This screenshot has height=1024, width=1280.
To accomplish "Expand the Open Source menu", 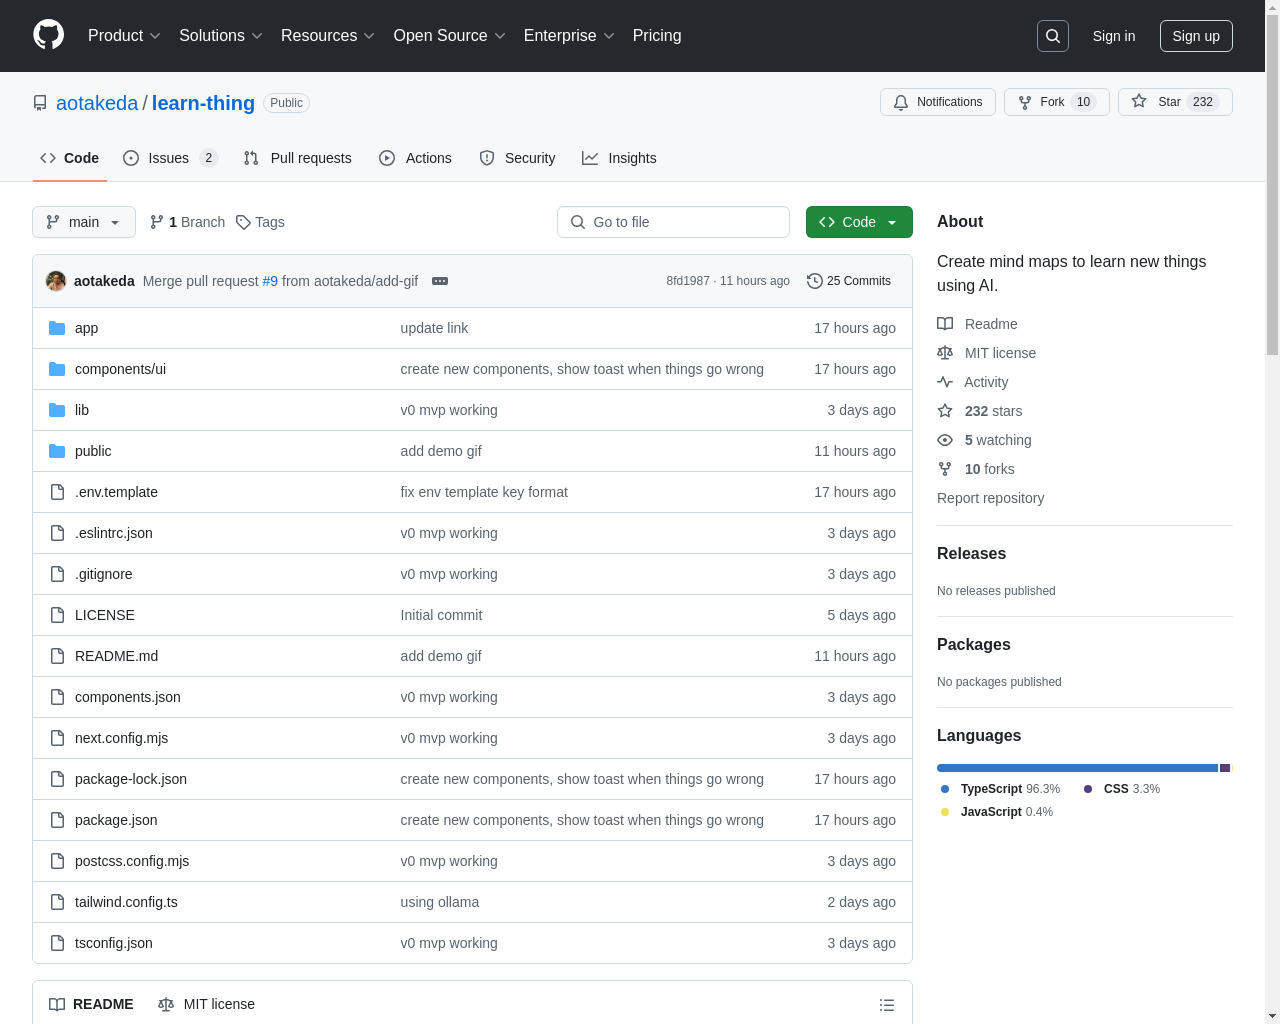I will 450,36.
